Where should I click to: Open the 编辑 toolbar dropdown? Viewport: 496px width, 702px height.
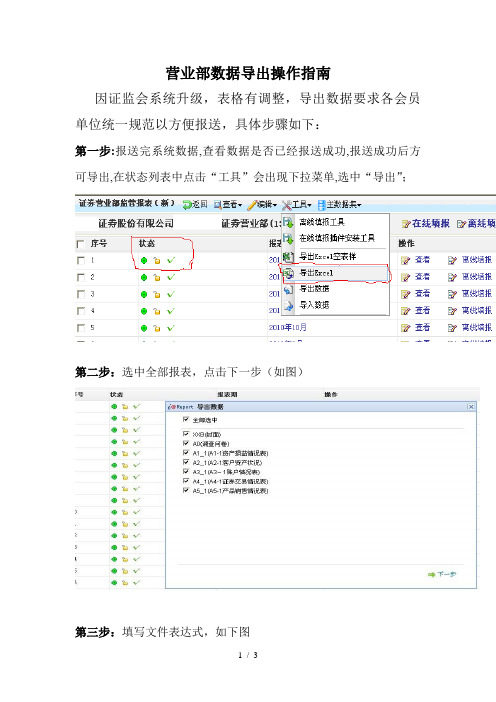pyautogui.click(x=262, y=205)
